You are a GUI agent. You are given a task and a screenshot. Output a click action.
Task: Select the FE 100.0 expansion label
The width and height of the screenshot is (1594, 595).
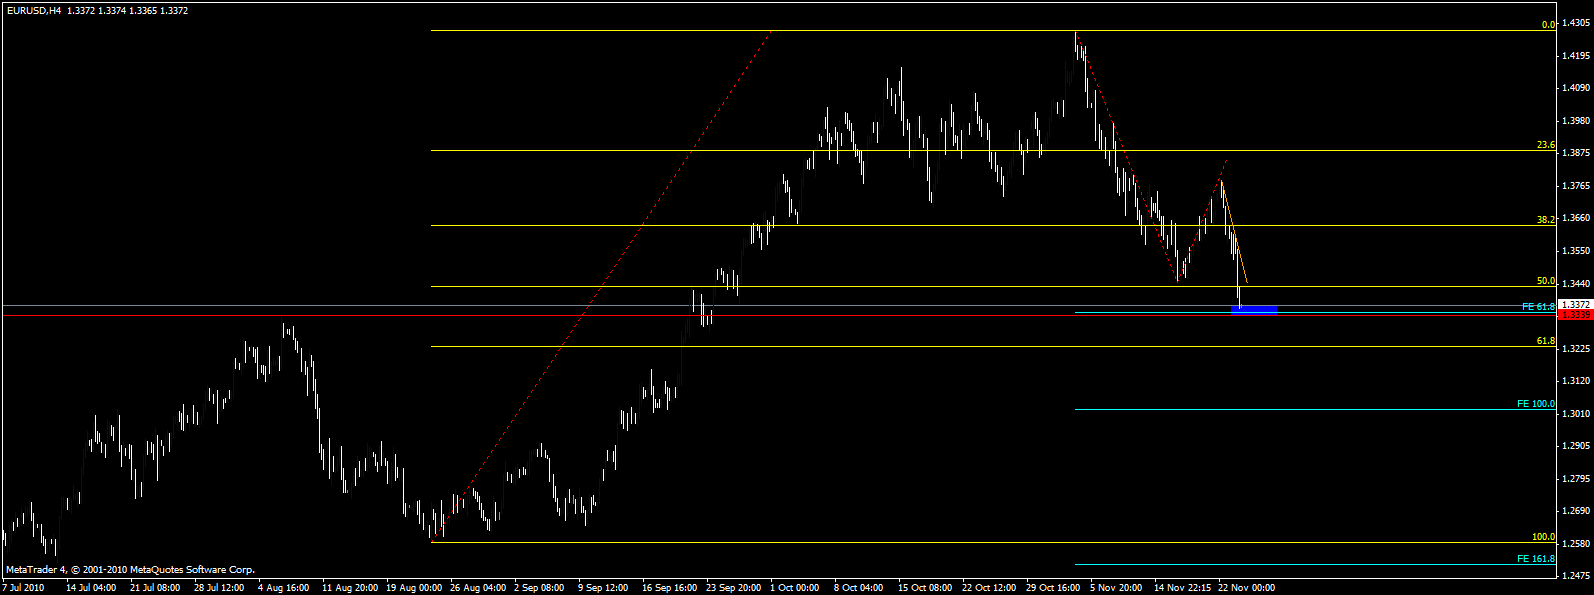coord(1535,404)
